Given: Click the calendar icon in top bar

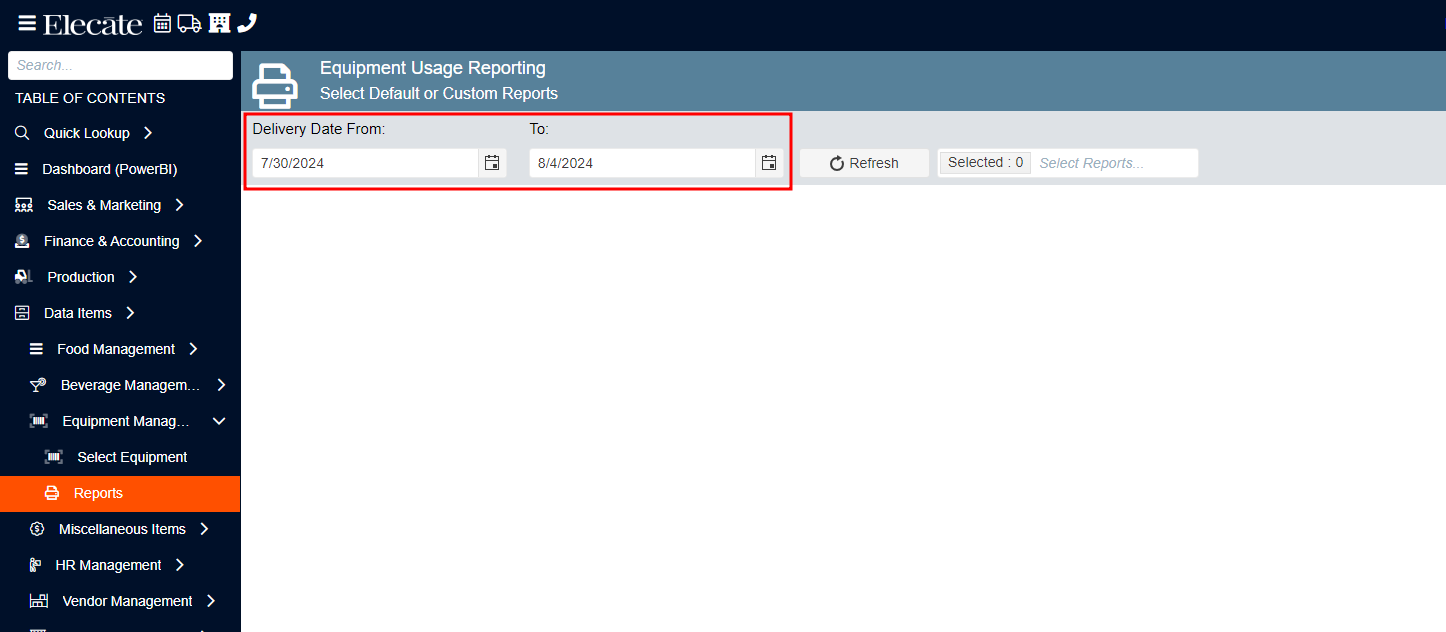Looking at the screenshot, I should coord(162,23).
